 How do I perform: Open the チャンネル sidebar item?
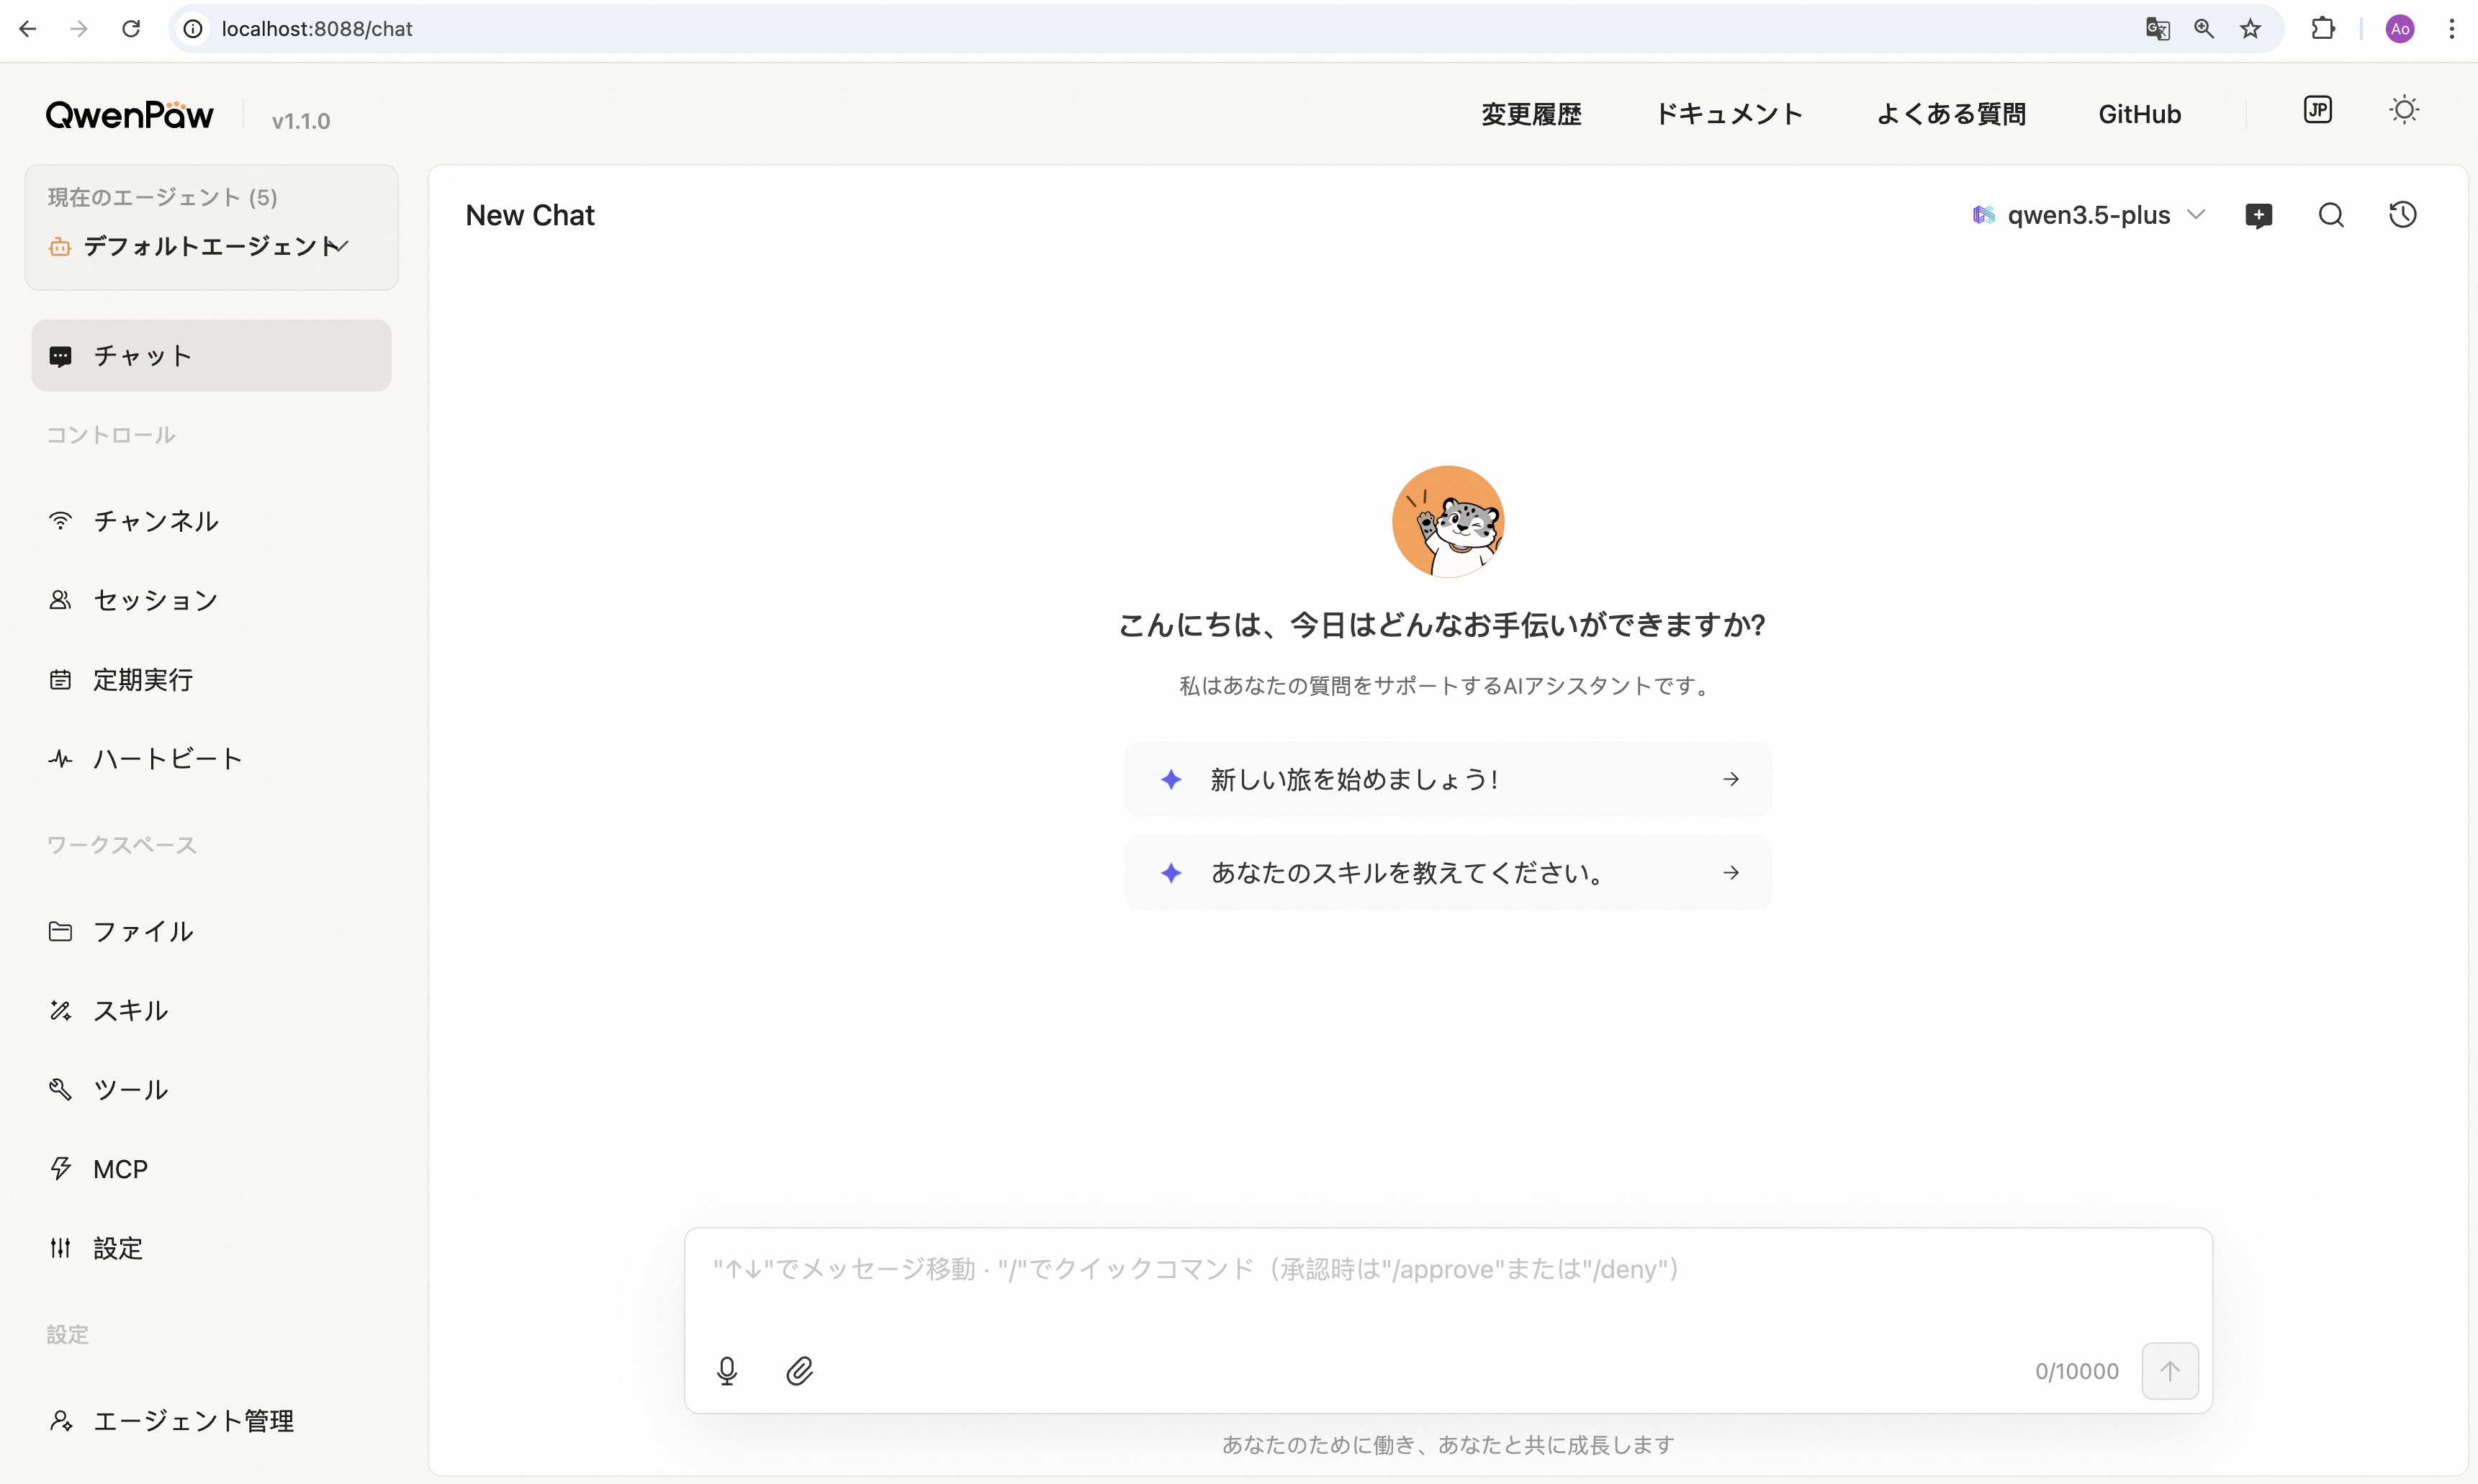coord(155,521)
